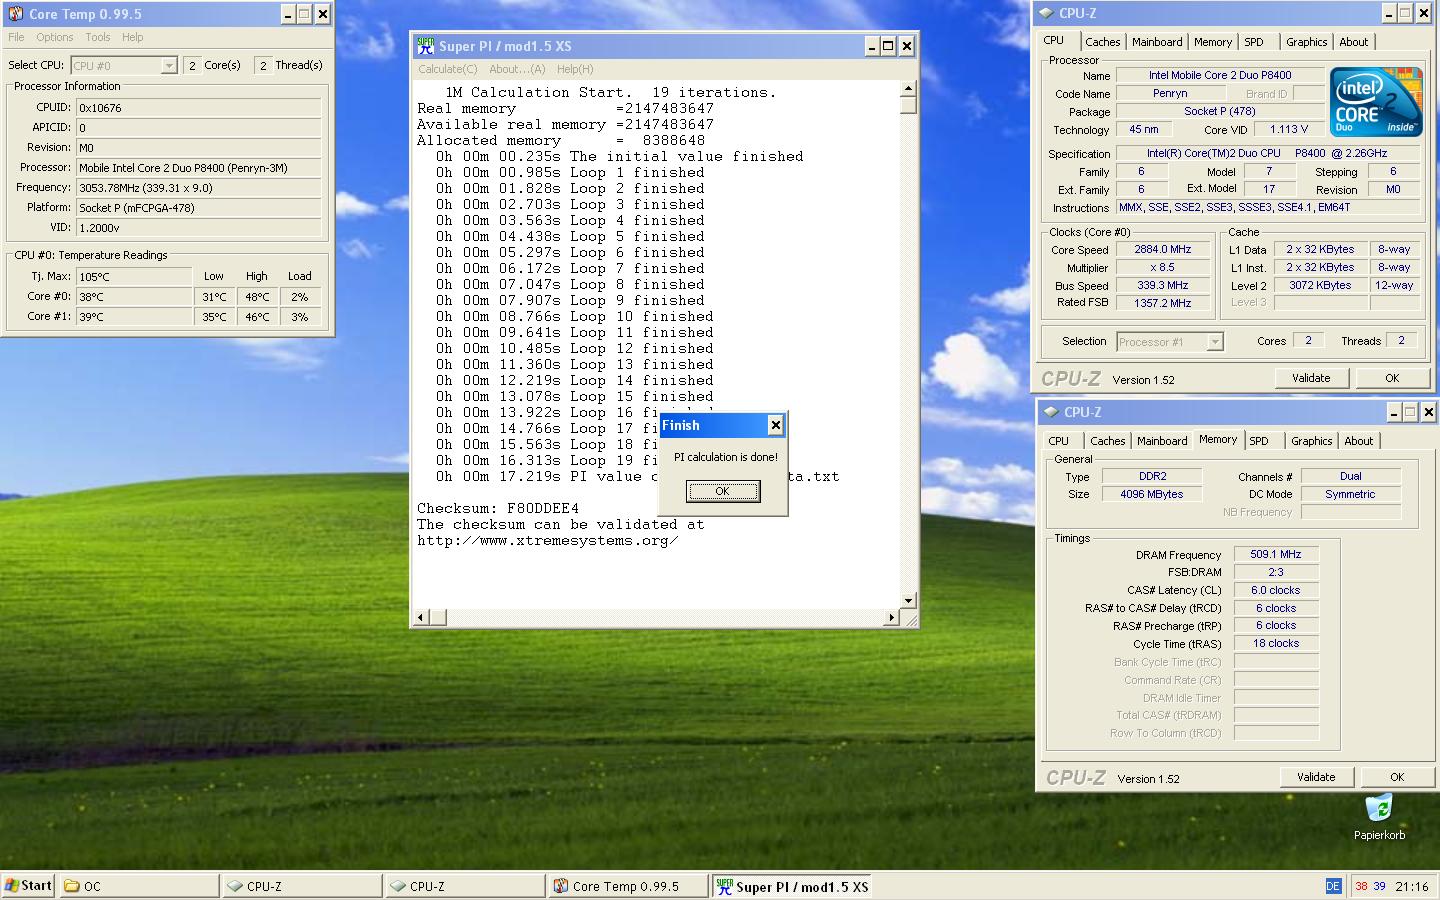Open the Windows Start button

coord(29,886)
